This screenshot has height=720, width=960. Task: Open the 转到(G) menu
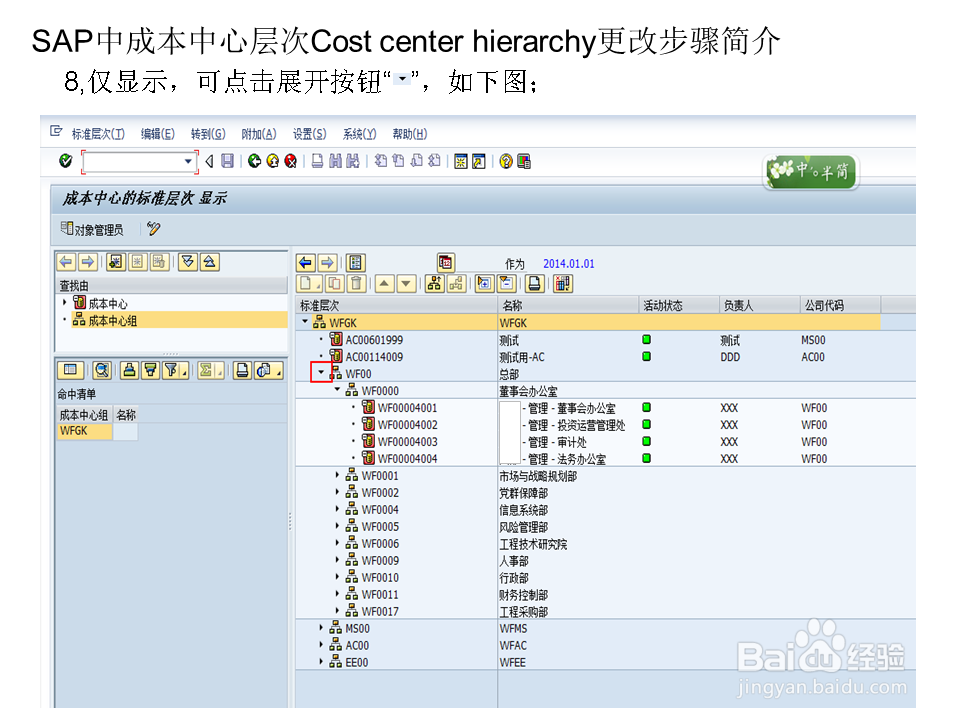[208, 133]
